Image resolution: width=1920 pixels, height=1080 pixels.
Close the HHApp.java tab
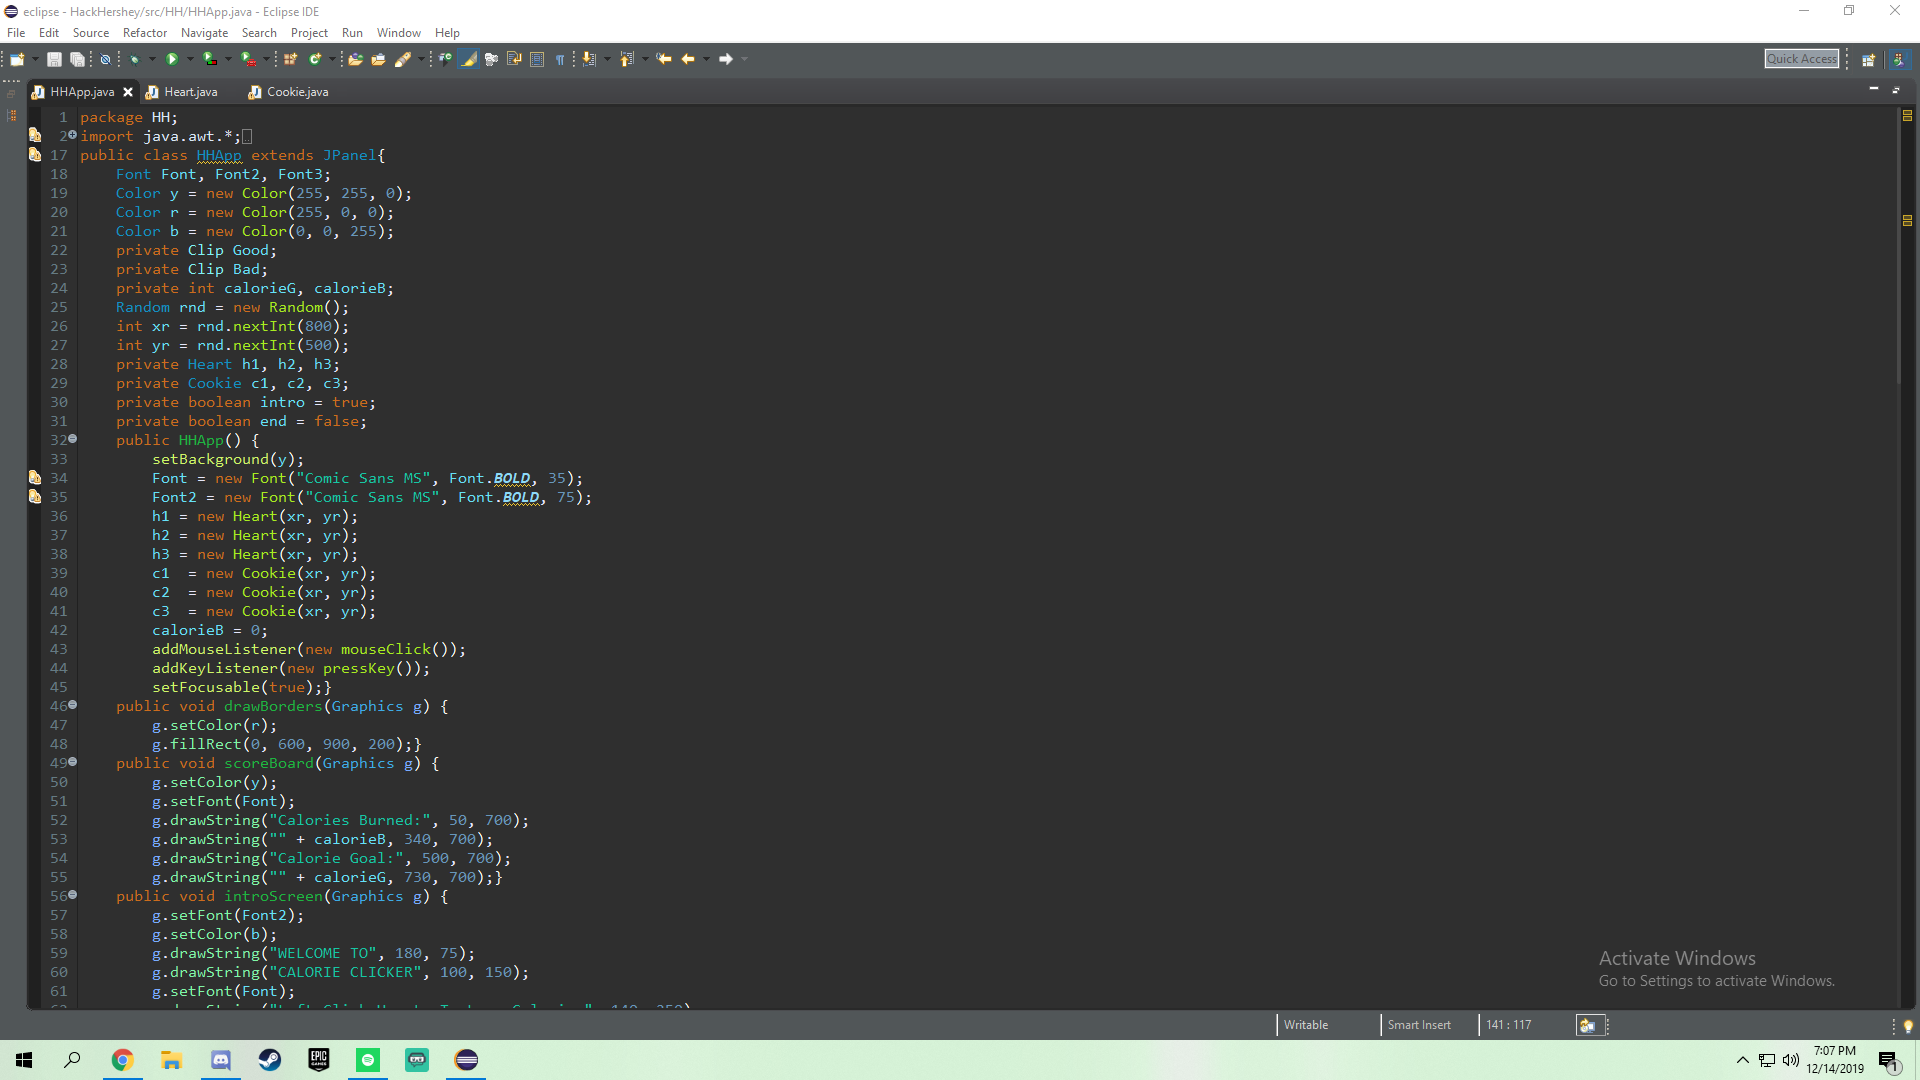pyautogui.click(x=128, y=92)
